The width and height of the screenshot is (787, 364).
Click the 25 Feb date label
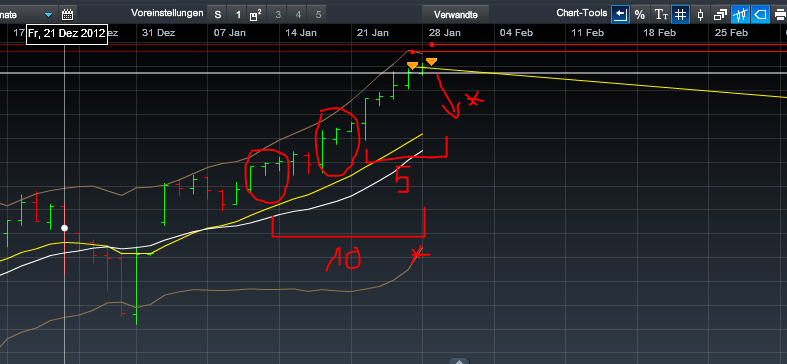[x=731, y=33]
